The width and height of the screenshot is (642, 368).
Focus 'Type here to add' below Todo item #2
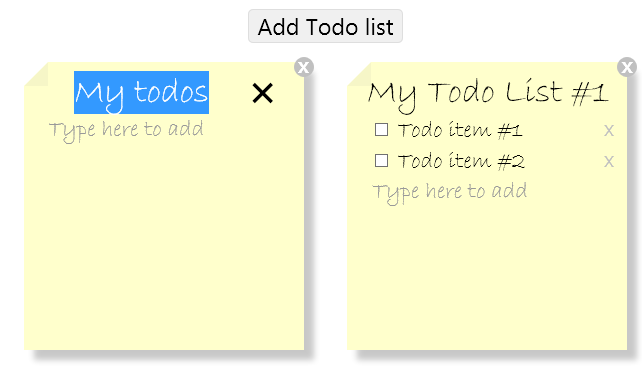tap(450, 192)
